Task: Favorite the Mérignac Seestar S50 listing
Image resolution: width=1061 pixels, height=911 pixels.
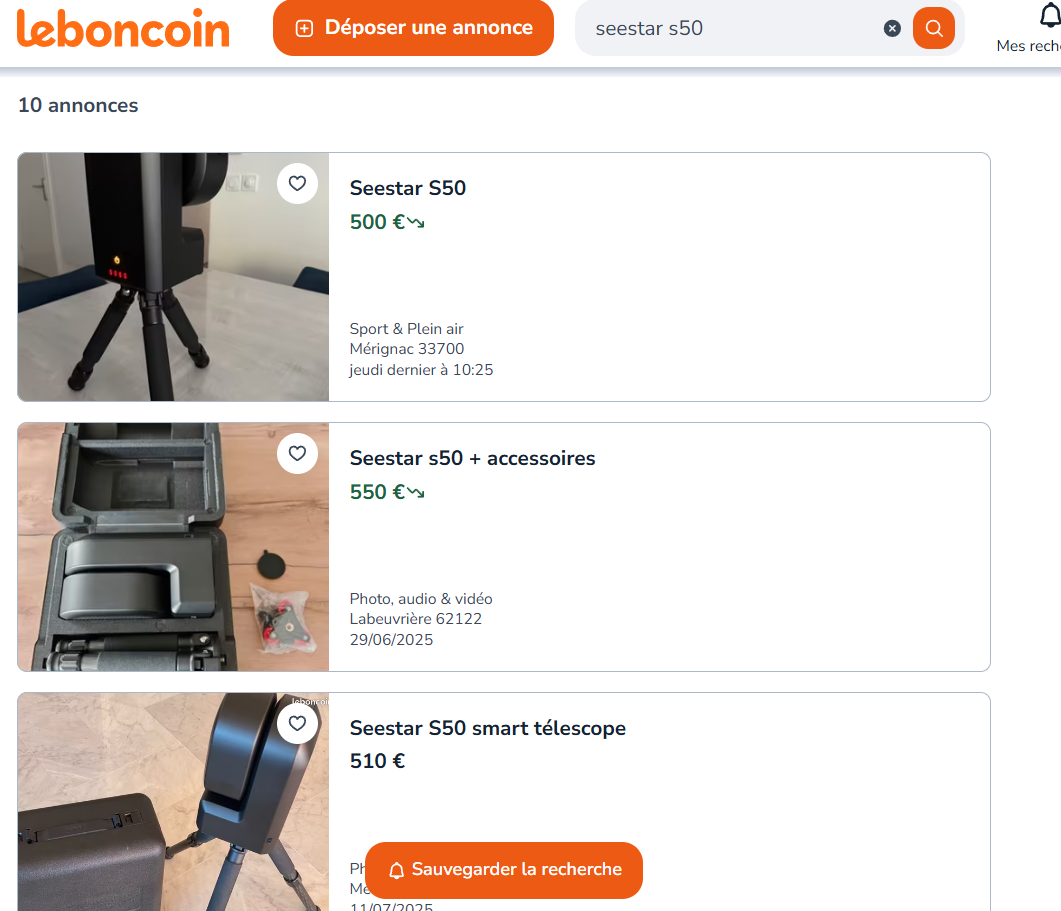Action: tap(297, 184)
